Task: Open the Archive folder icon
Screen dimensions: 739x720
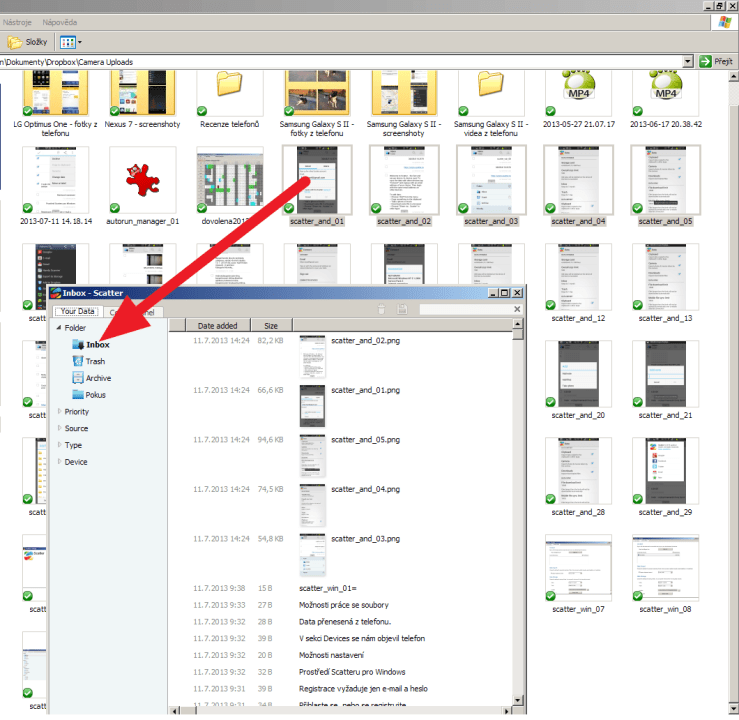Action: tap(78, 379)
